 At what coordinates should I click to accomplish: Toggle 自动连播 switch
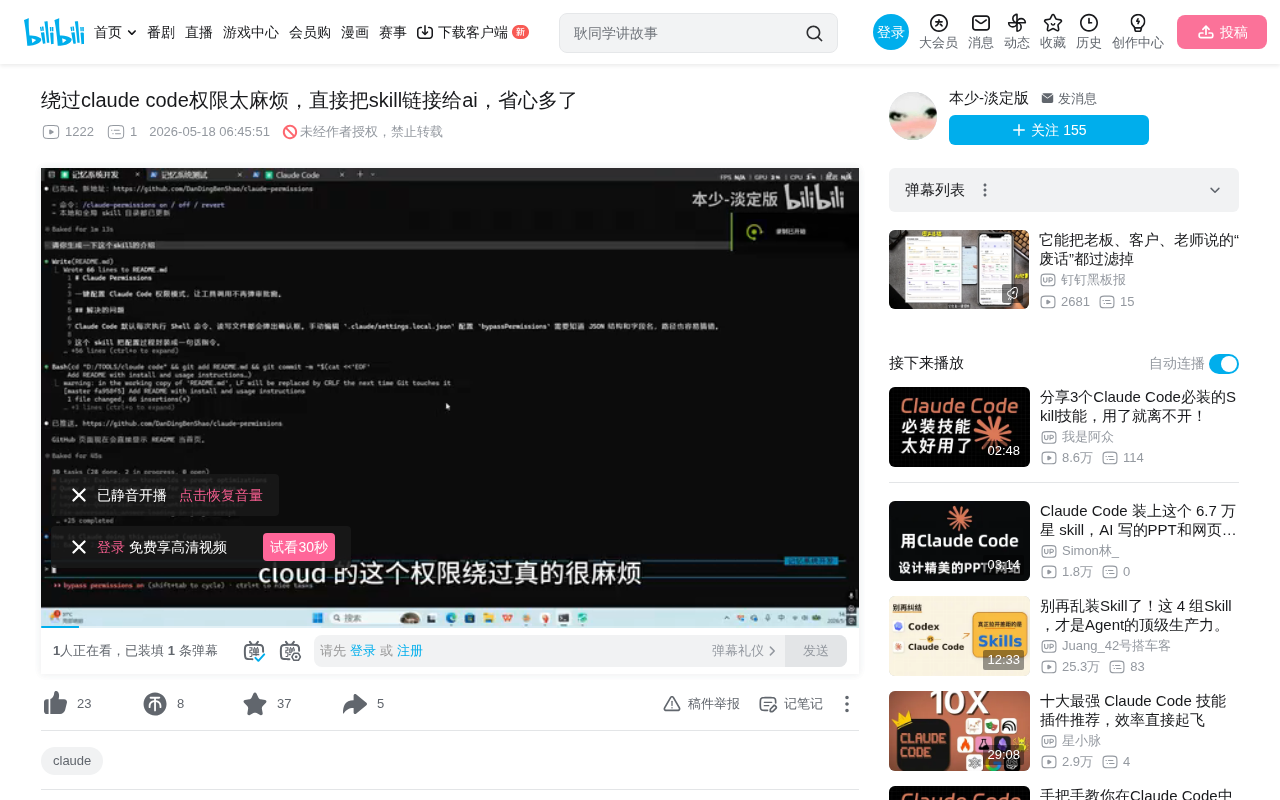pos(1224,364)
